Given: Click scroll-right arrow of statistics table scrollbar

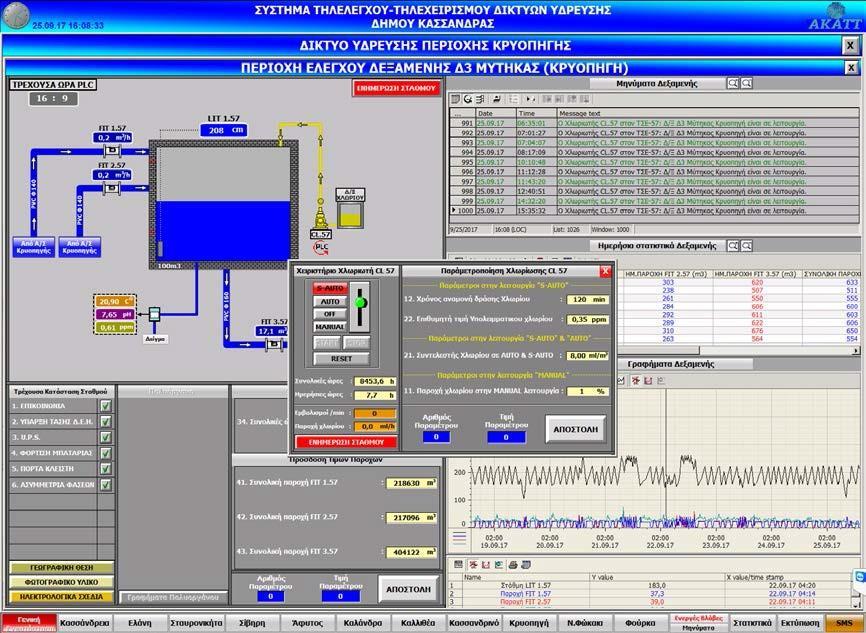Looking at the screenshot, I should [x=856, y=350].
